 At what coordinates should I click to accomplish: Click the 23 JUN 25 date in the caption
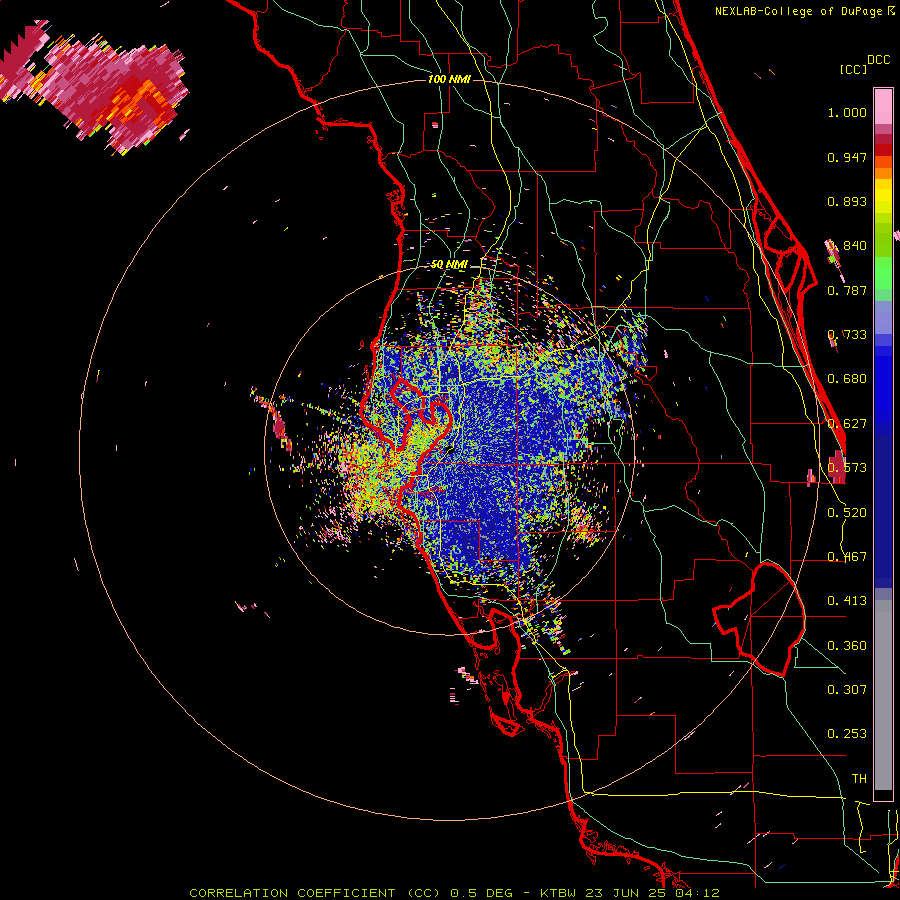(x=626, y=893)
